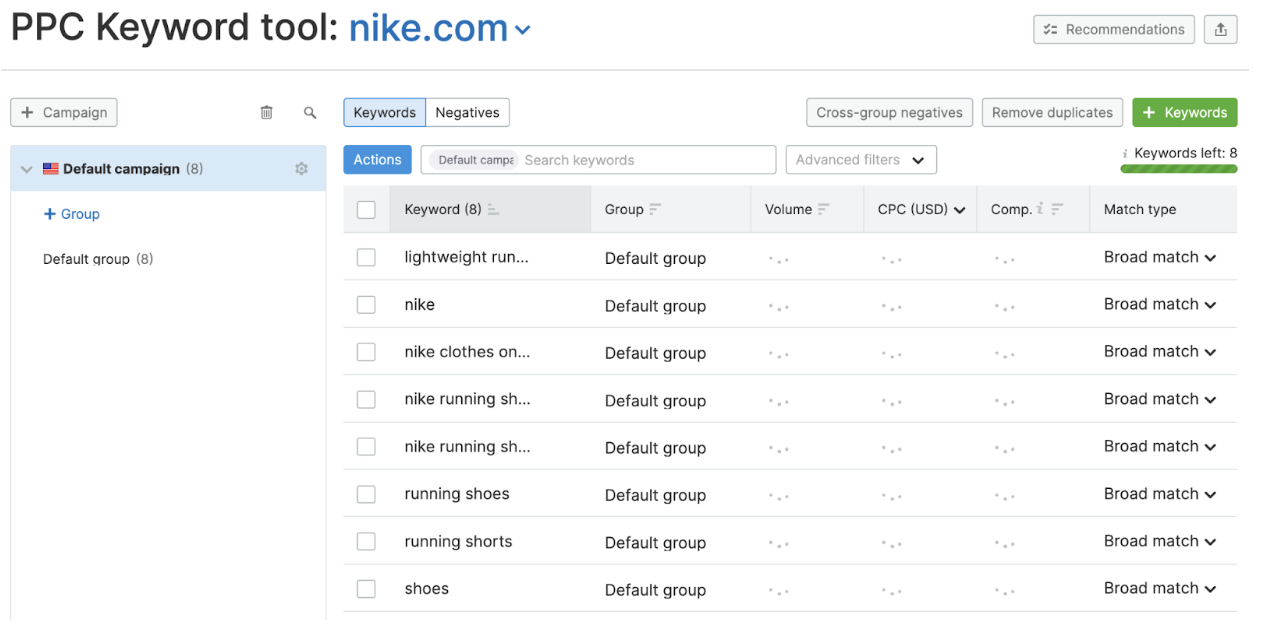
Task: Click the trash icon in campaign panel
Action: click(266, 113)
